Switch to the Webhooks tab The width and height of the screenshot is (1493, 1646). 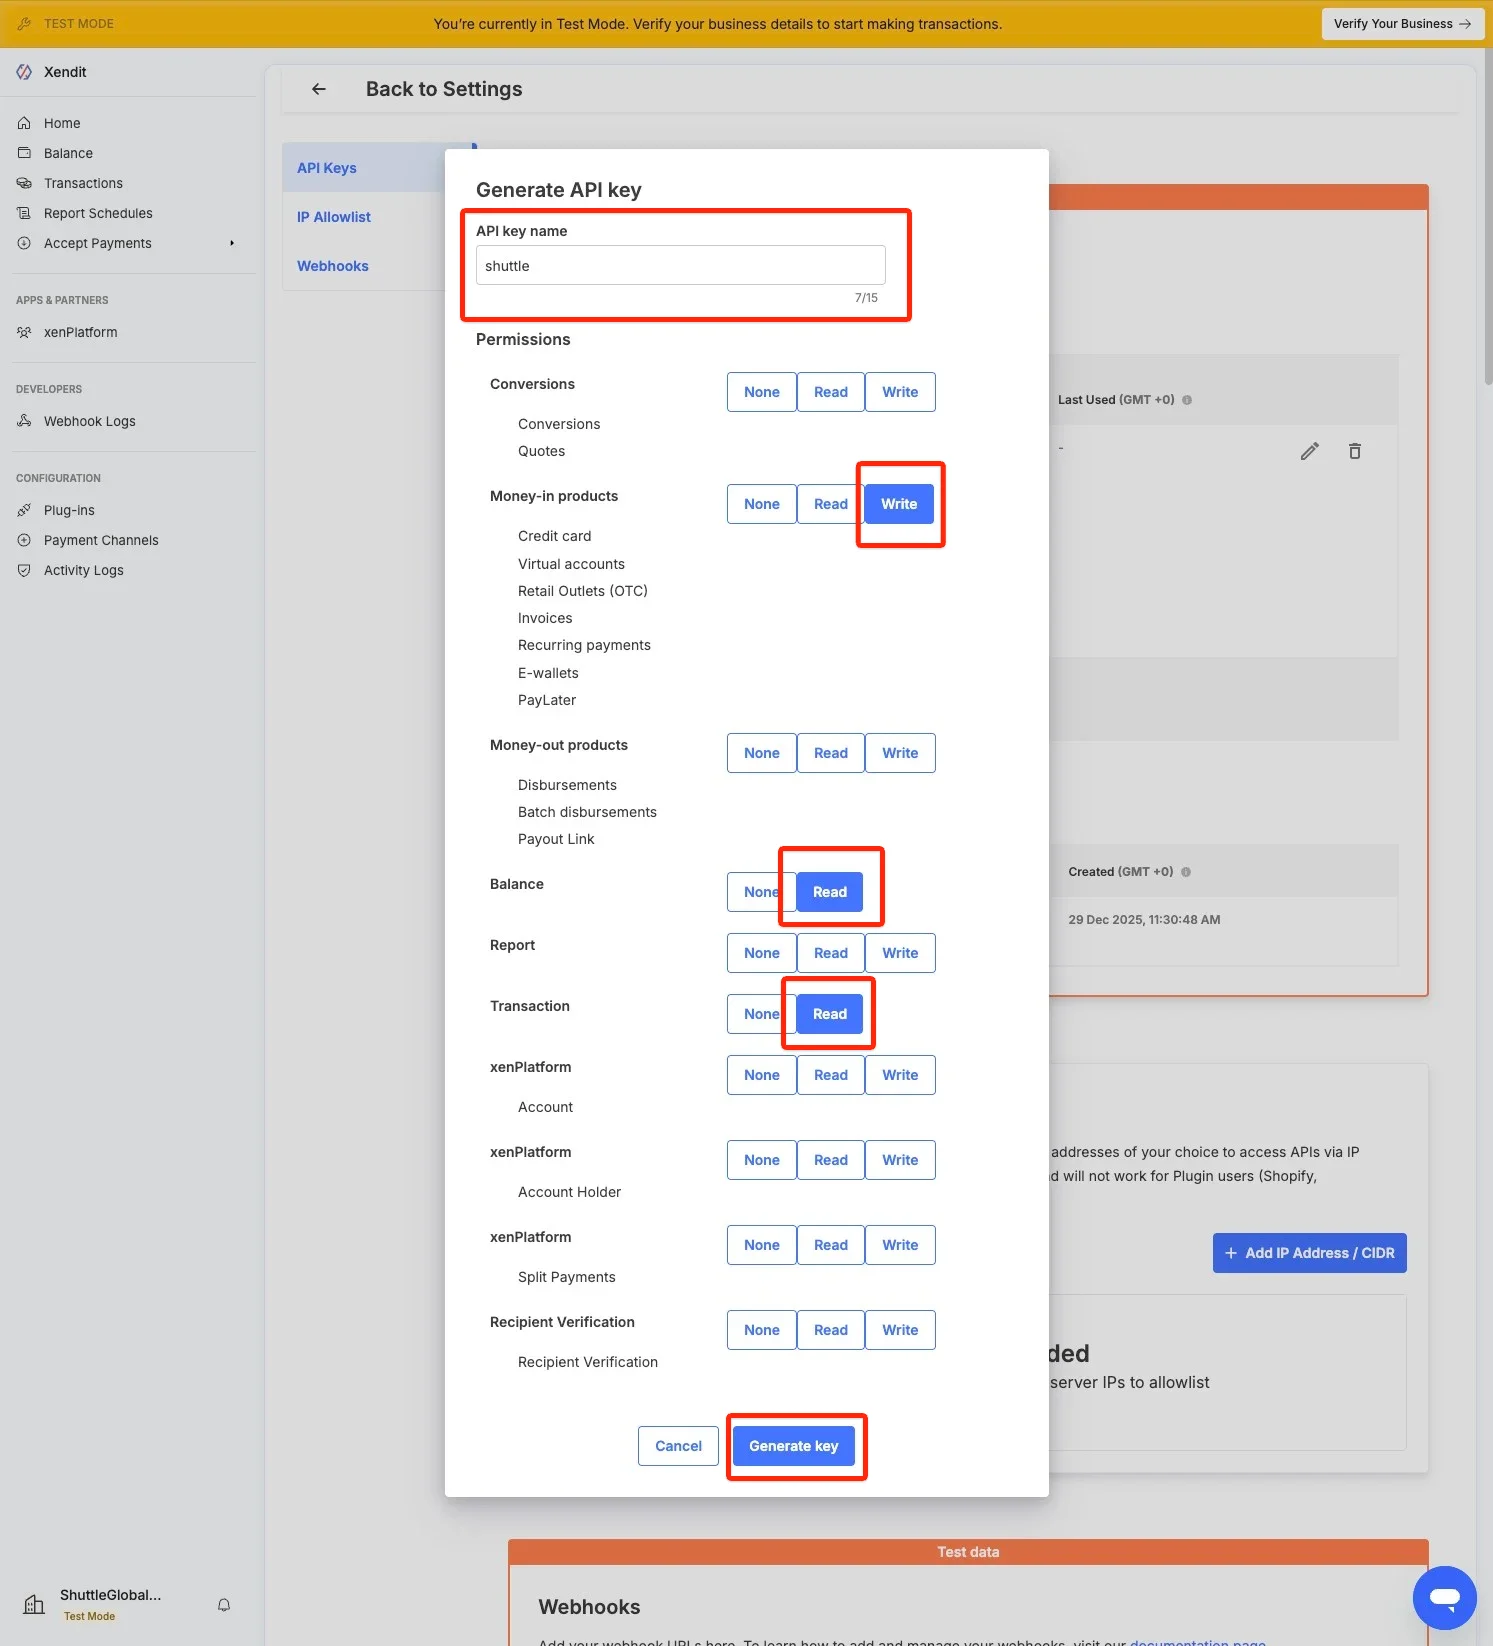click(x=333, y=266)
